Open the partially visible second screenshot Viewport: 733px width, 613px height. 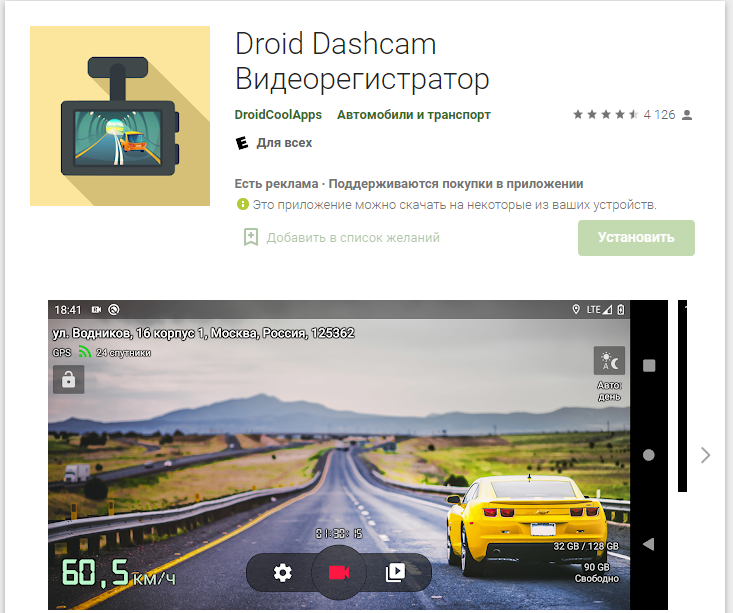pos(682,396)
